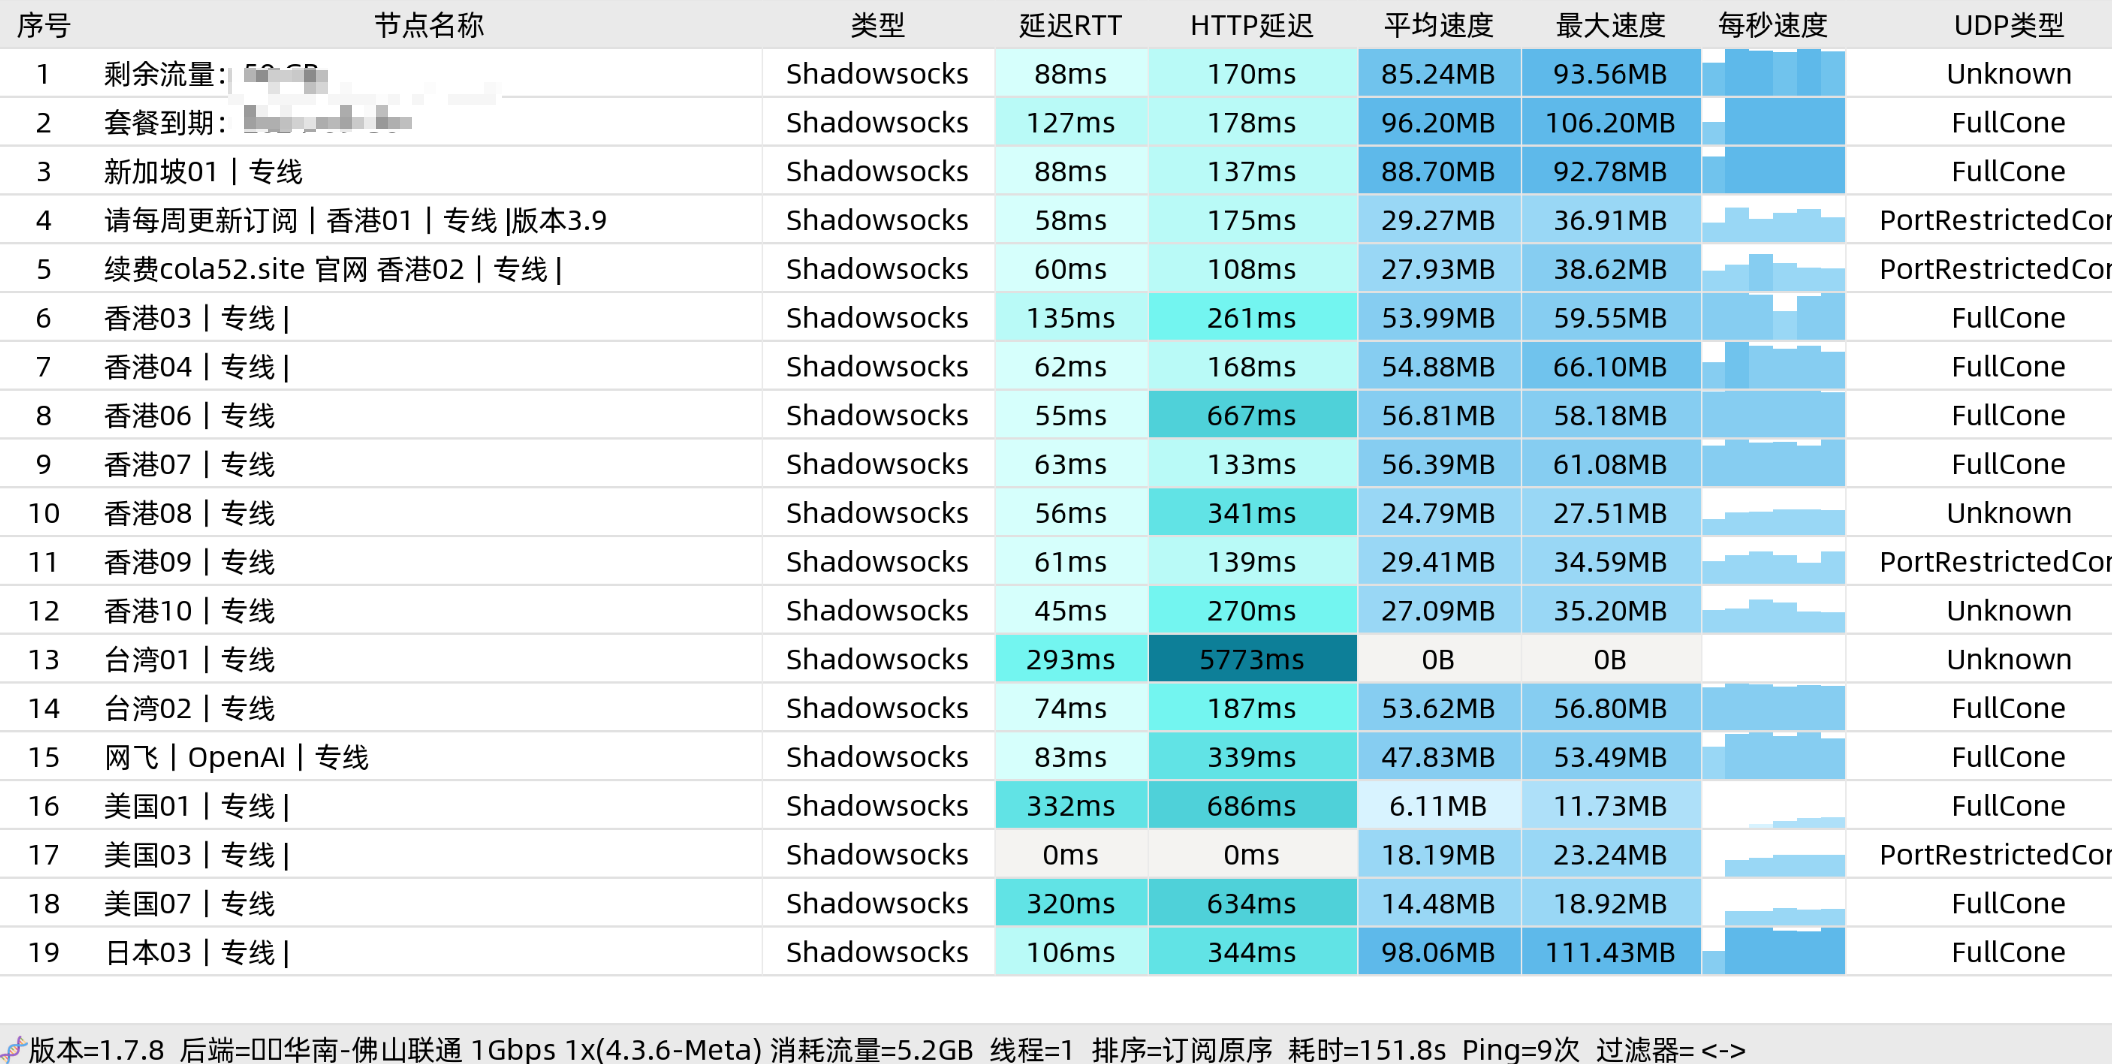This screenshot has height=1064, width=2112.
Task: Click node name 香港08 | 专线
Action: (189, 514)
